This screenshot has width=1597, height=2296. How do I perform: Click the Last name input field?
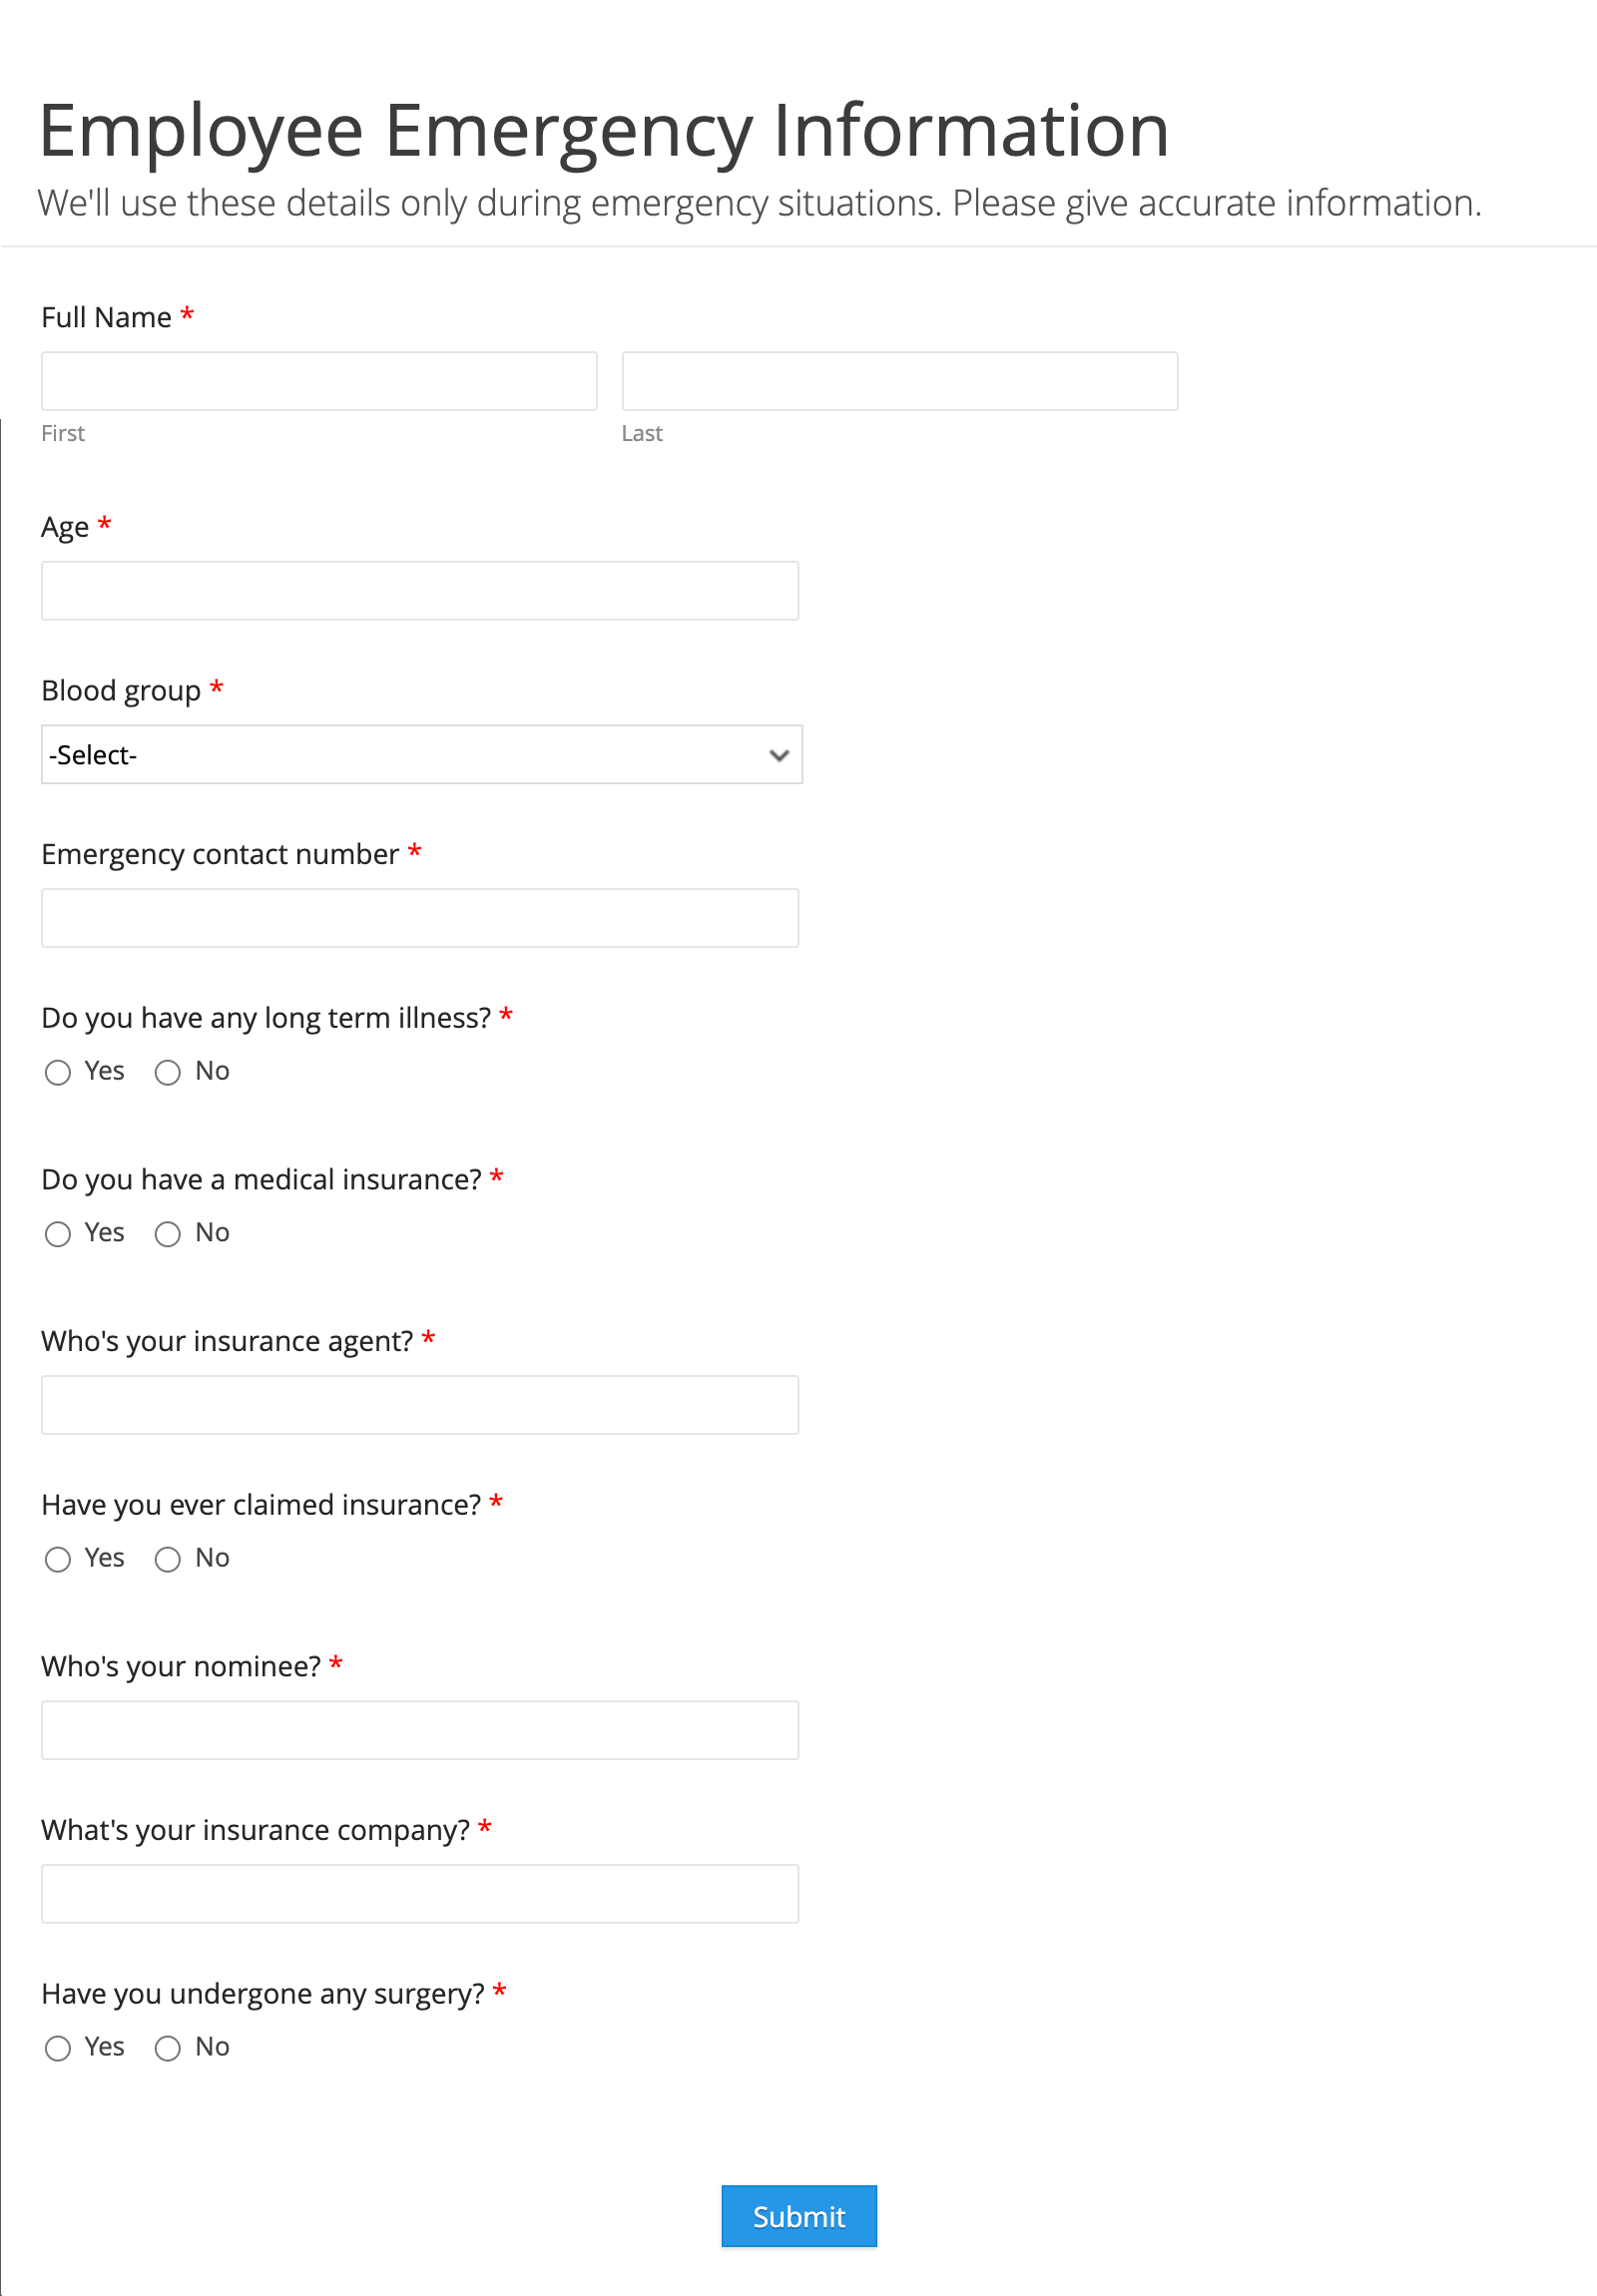(899, 381)
